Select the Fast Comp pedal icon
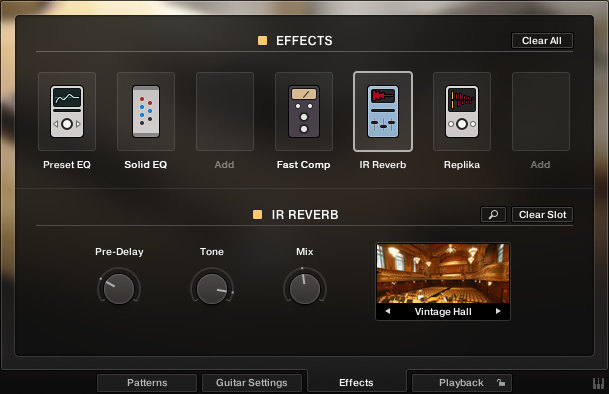Viewport: 609px width, 394px height. click(x=304, y=112)
